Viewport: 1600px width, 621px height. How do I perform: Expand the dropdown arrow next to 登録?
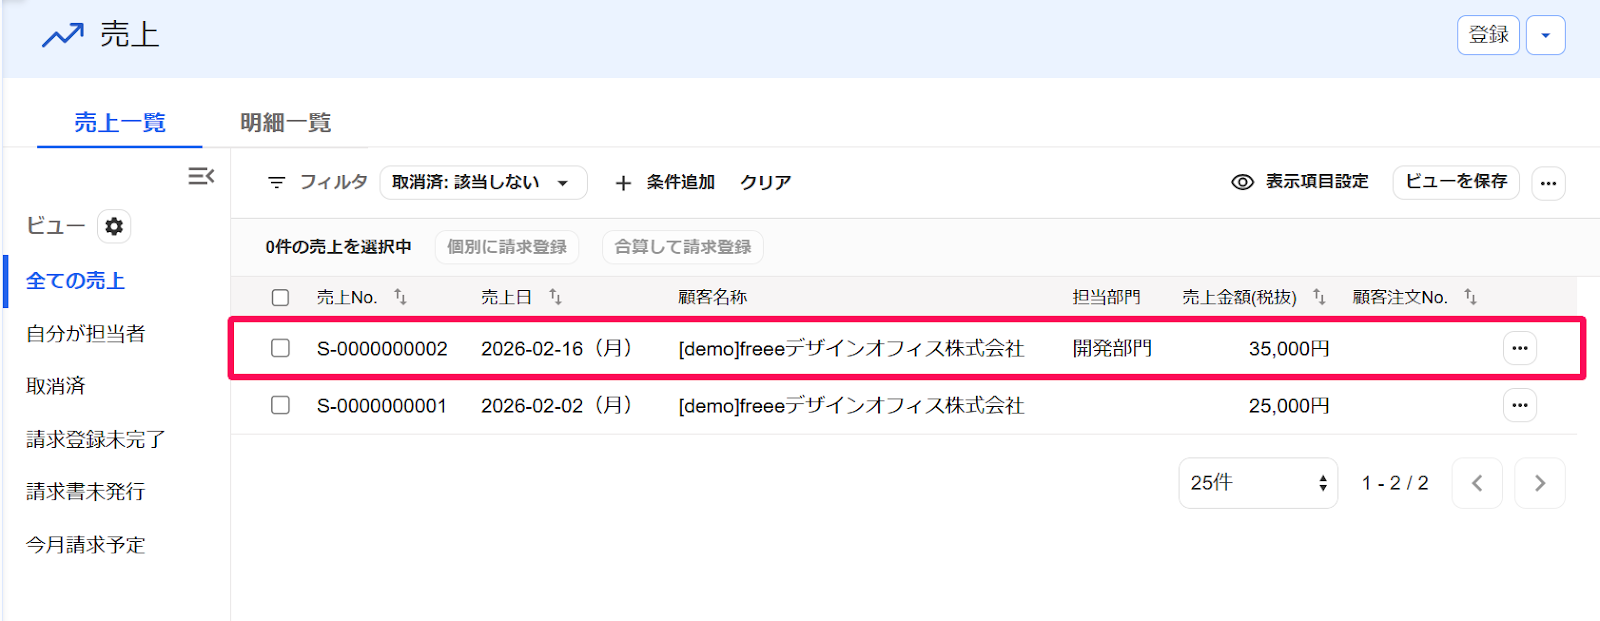[1545, 35]
